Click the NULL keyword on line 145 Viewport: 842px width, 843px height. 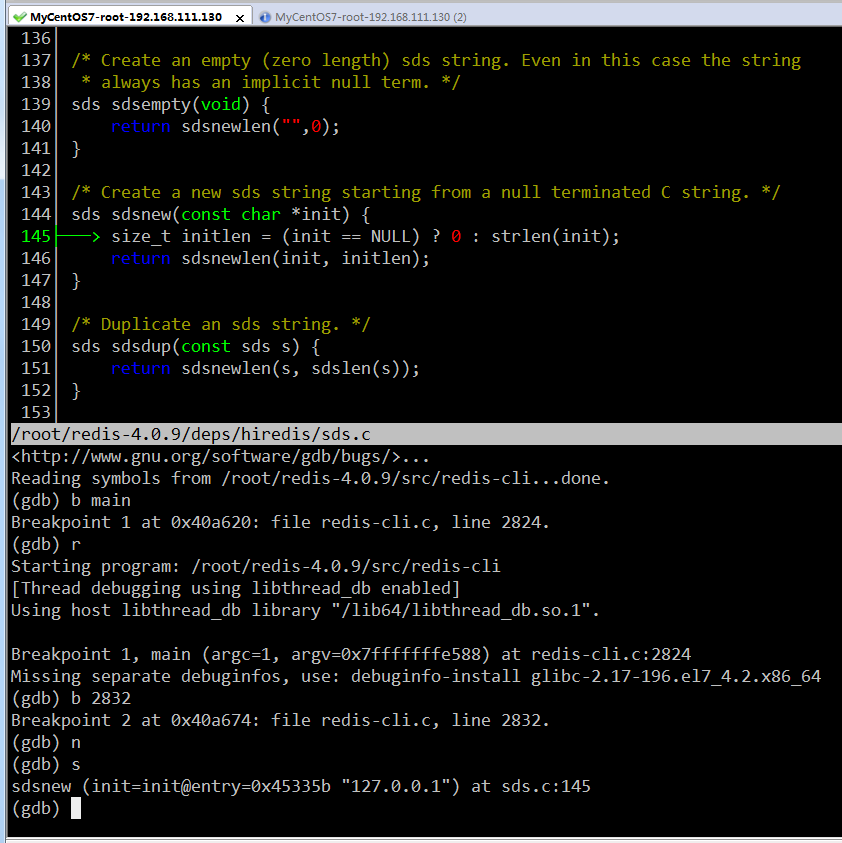[x=390, y=237]
